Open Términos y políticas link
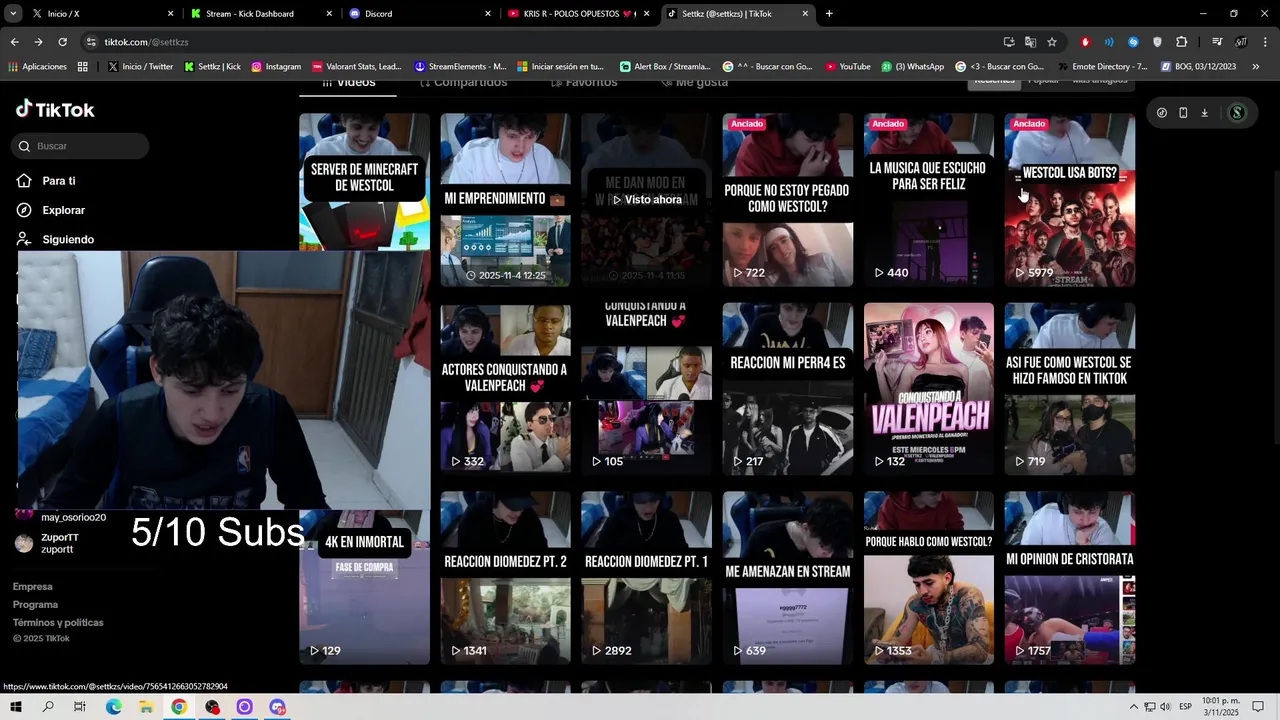 pos(58,623)
